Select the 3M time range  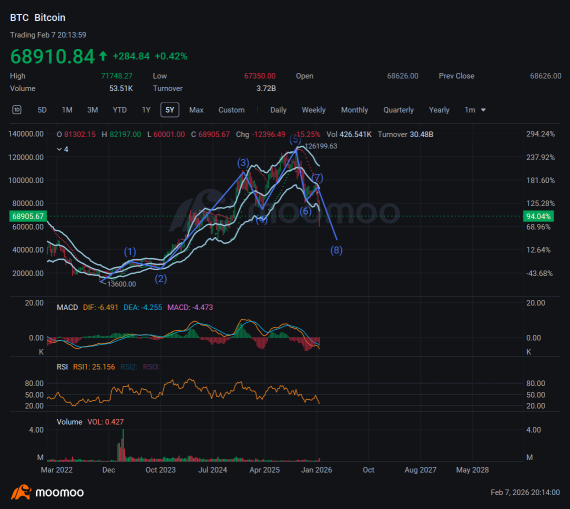click(92, 110)
